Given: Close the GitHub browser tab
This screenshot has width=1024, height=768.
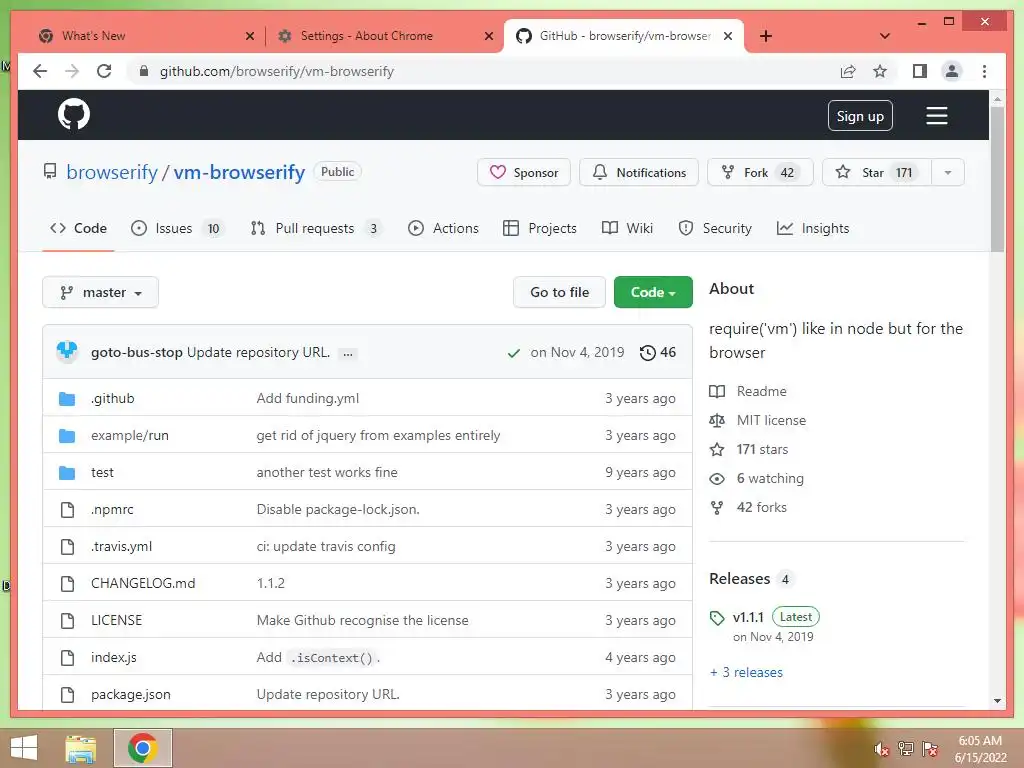Looking at the screenshot, I should tap(728, 36).
